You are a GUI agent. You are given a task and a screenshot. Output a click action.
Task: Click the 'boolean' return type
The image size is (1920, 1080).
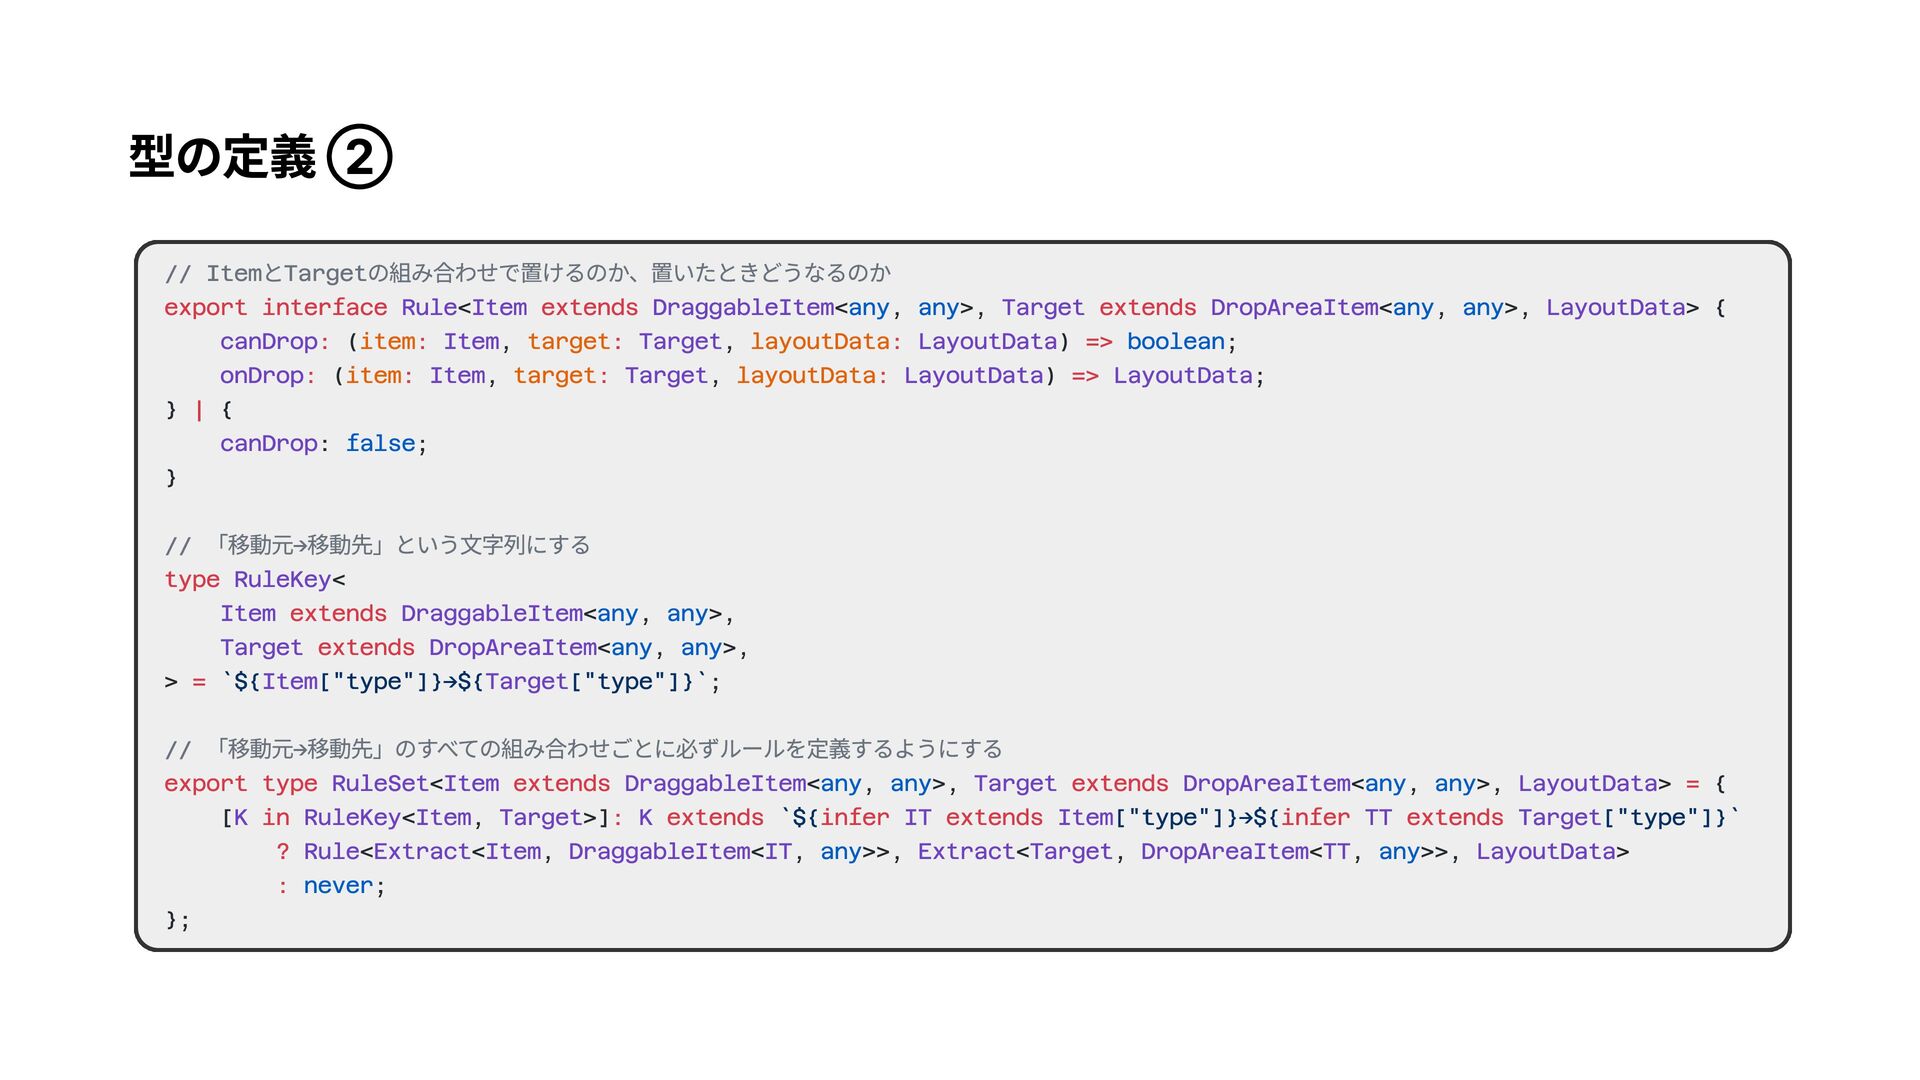point(1175,342)
